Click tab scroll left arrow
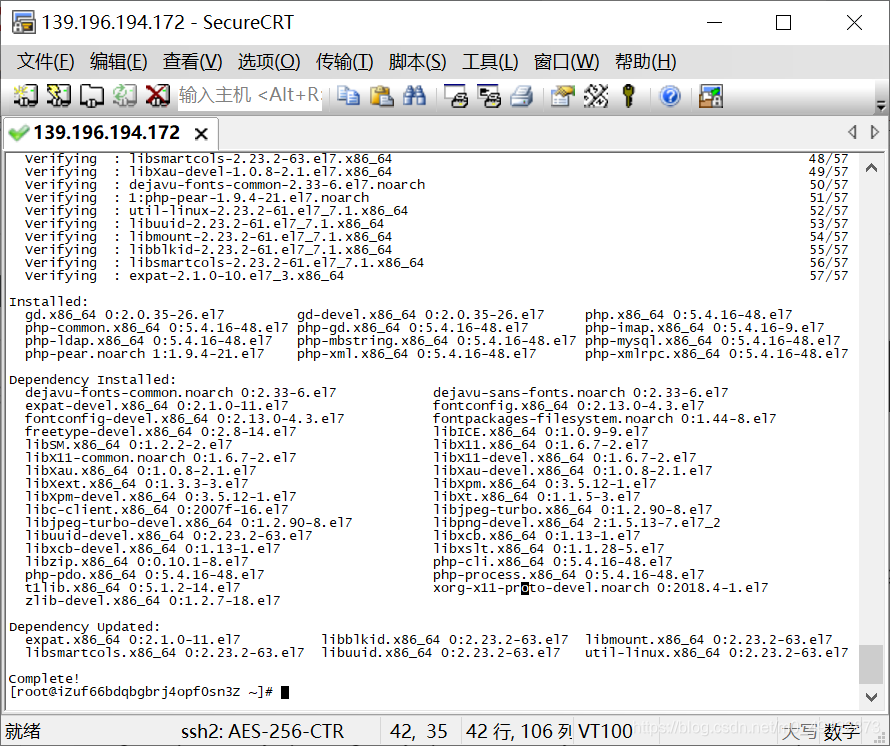Screen dimensions: 890x746 pyautogui.click(x=852, y=132)
